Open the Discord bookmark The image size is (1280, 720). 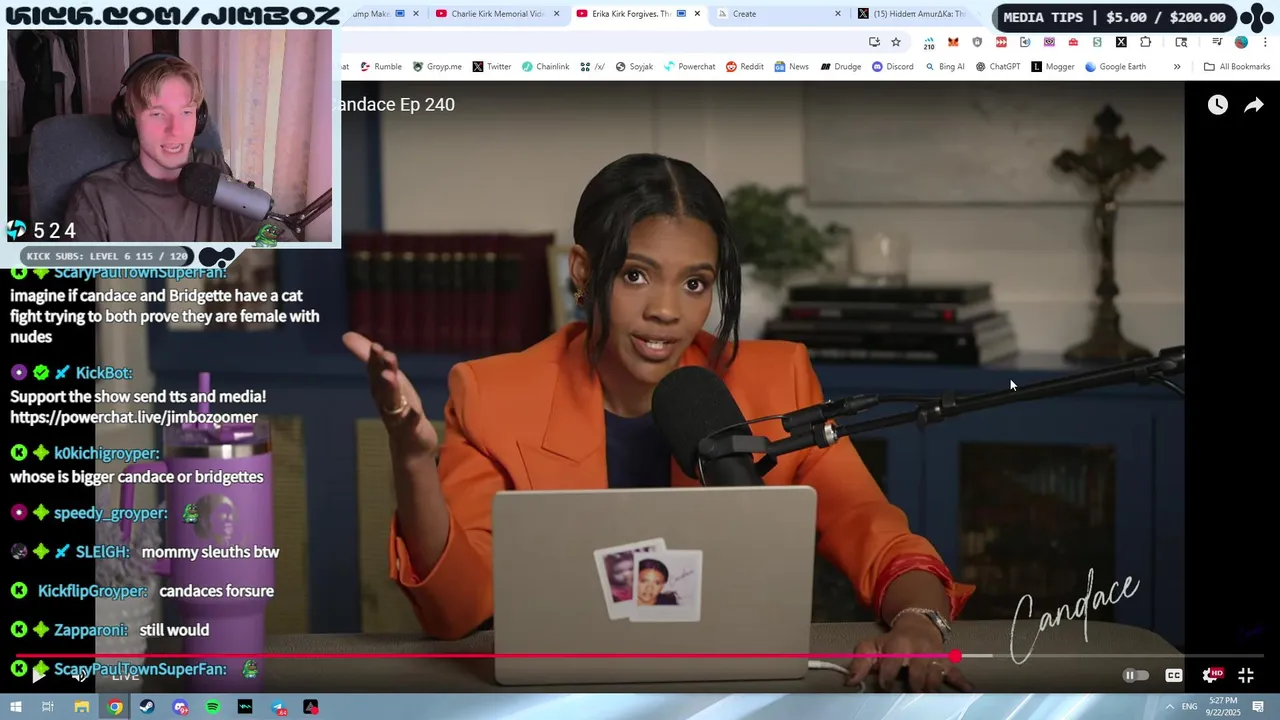tap(892, 67)
